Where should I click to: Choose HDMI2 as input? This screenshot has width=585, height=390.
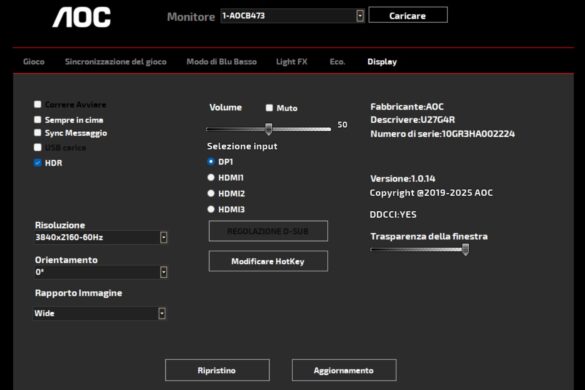[211, 193]
